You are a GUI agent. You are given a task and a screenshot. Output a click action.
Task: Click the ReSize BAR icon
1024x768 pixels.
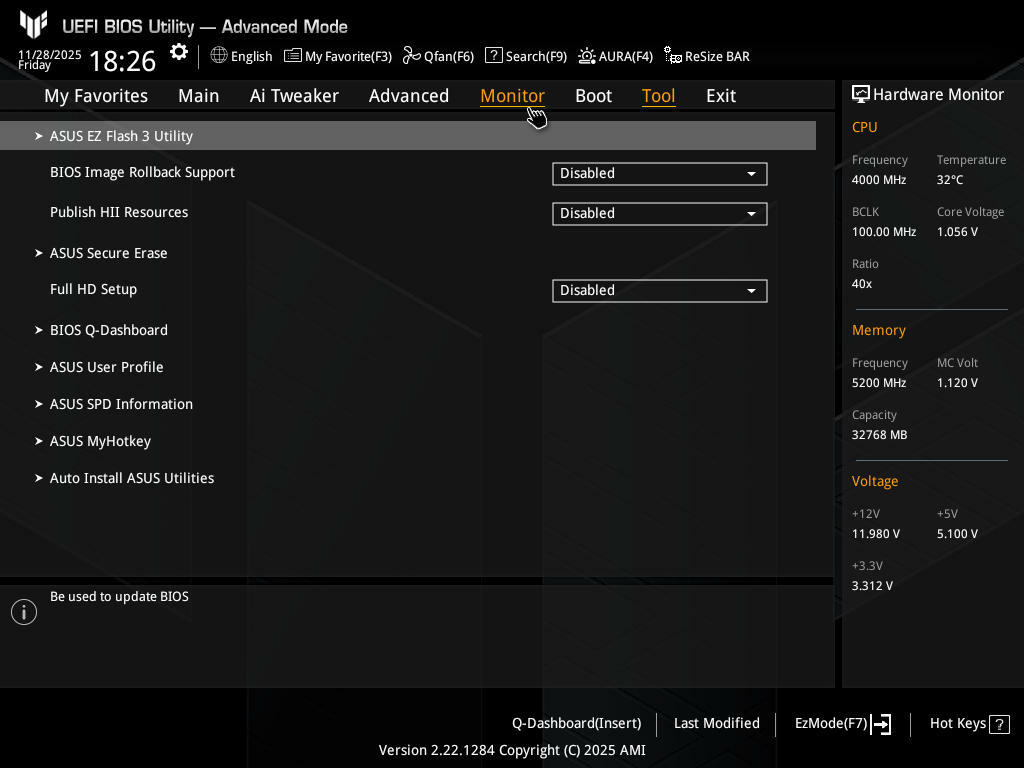673,56
